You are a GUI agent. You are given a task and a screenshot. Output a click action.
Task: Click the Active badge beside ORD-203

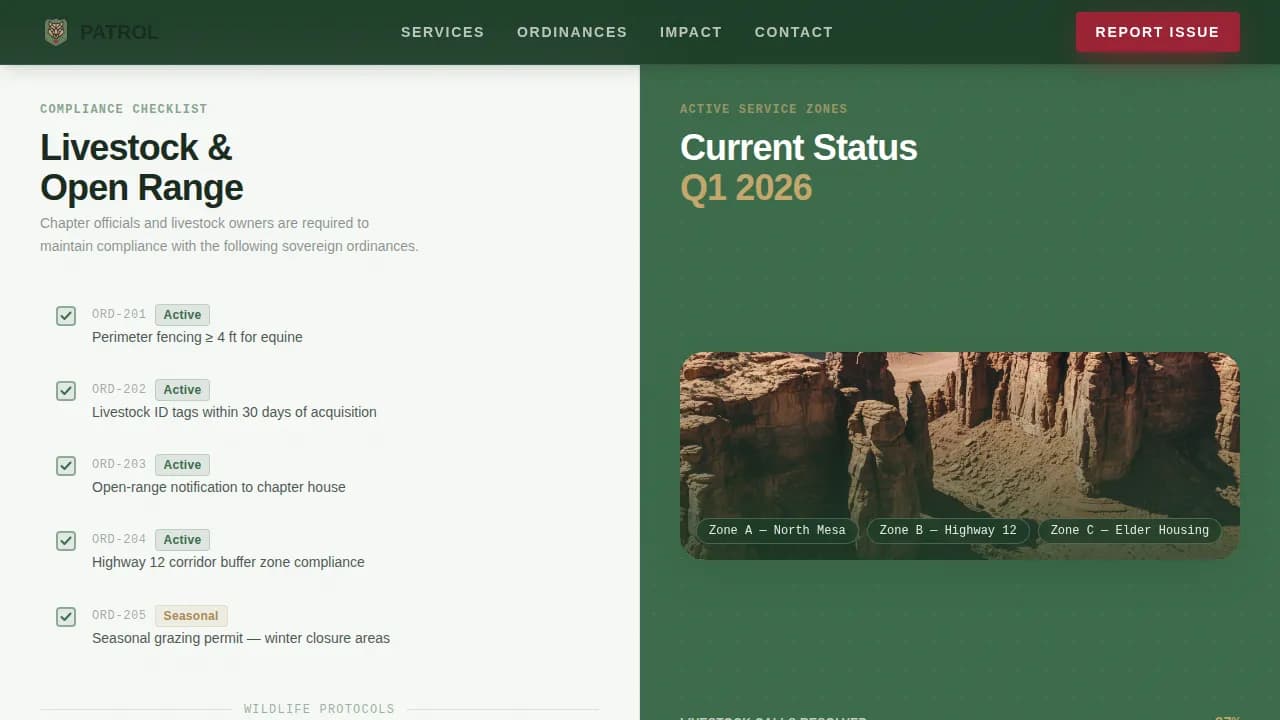[182, 465]
